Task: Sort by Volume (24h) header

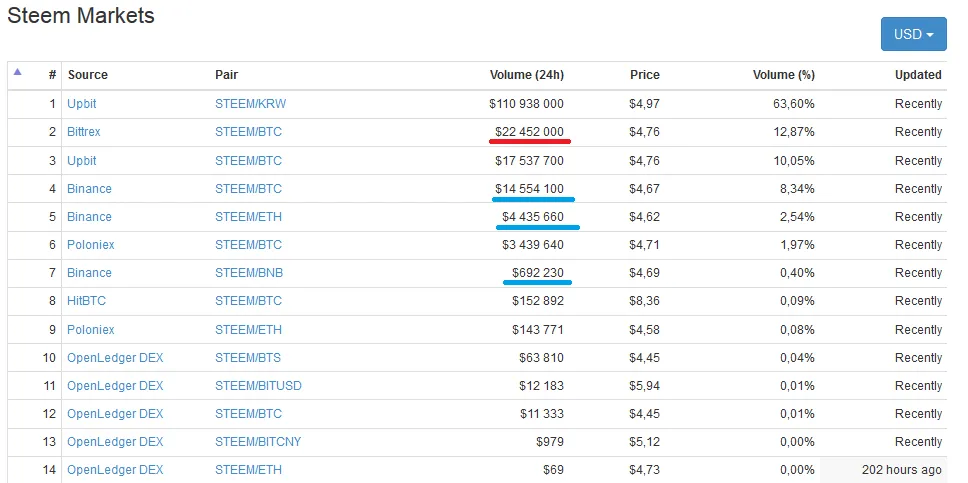Action: coord(527,75)
